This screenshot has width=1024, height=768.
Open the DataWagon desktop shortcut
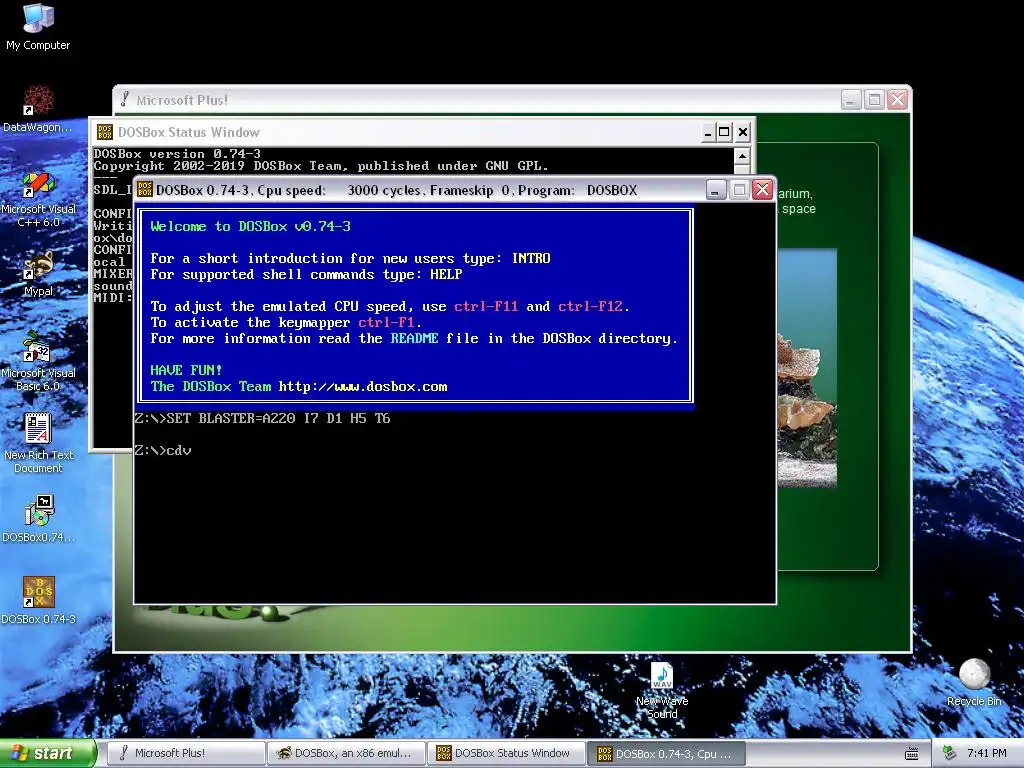tap(38, 108)
